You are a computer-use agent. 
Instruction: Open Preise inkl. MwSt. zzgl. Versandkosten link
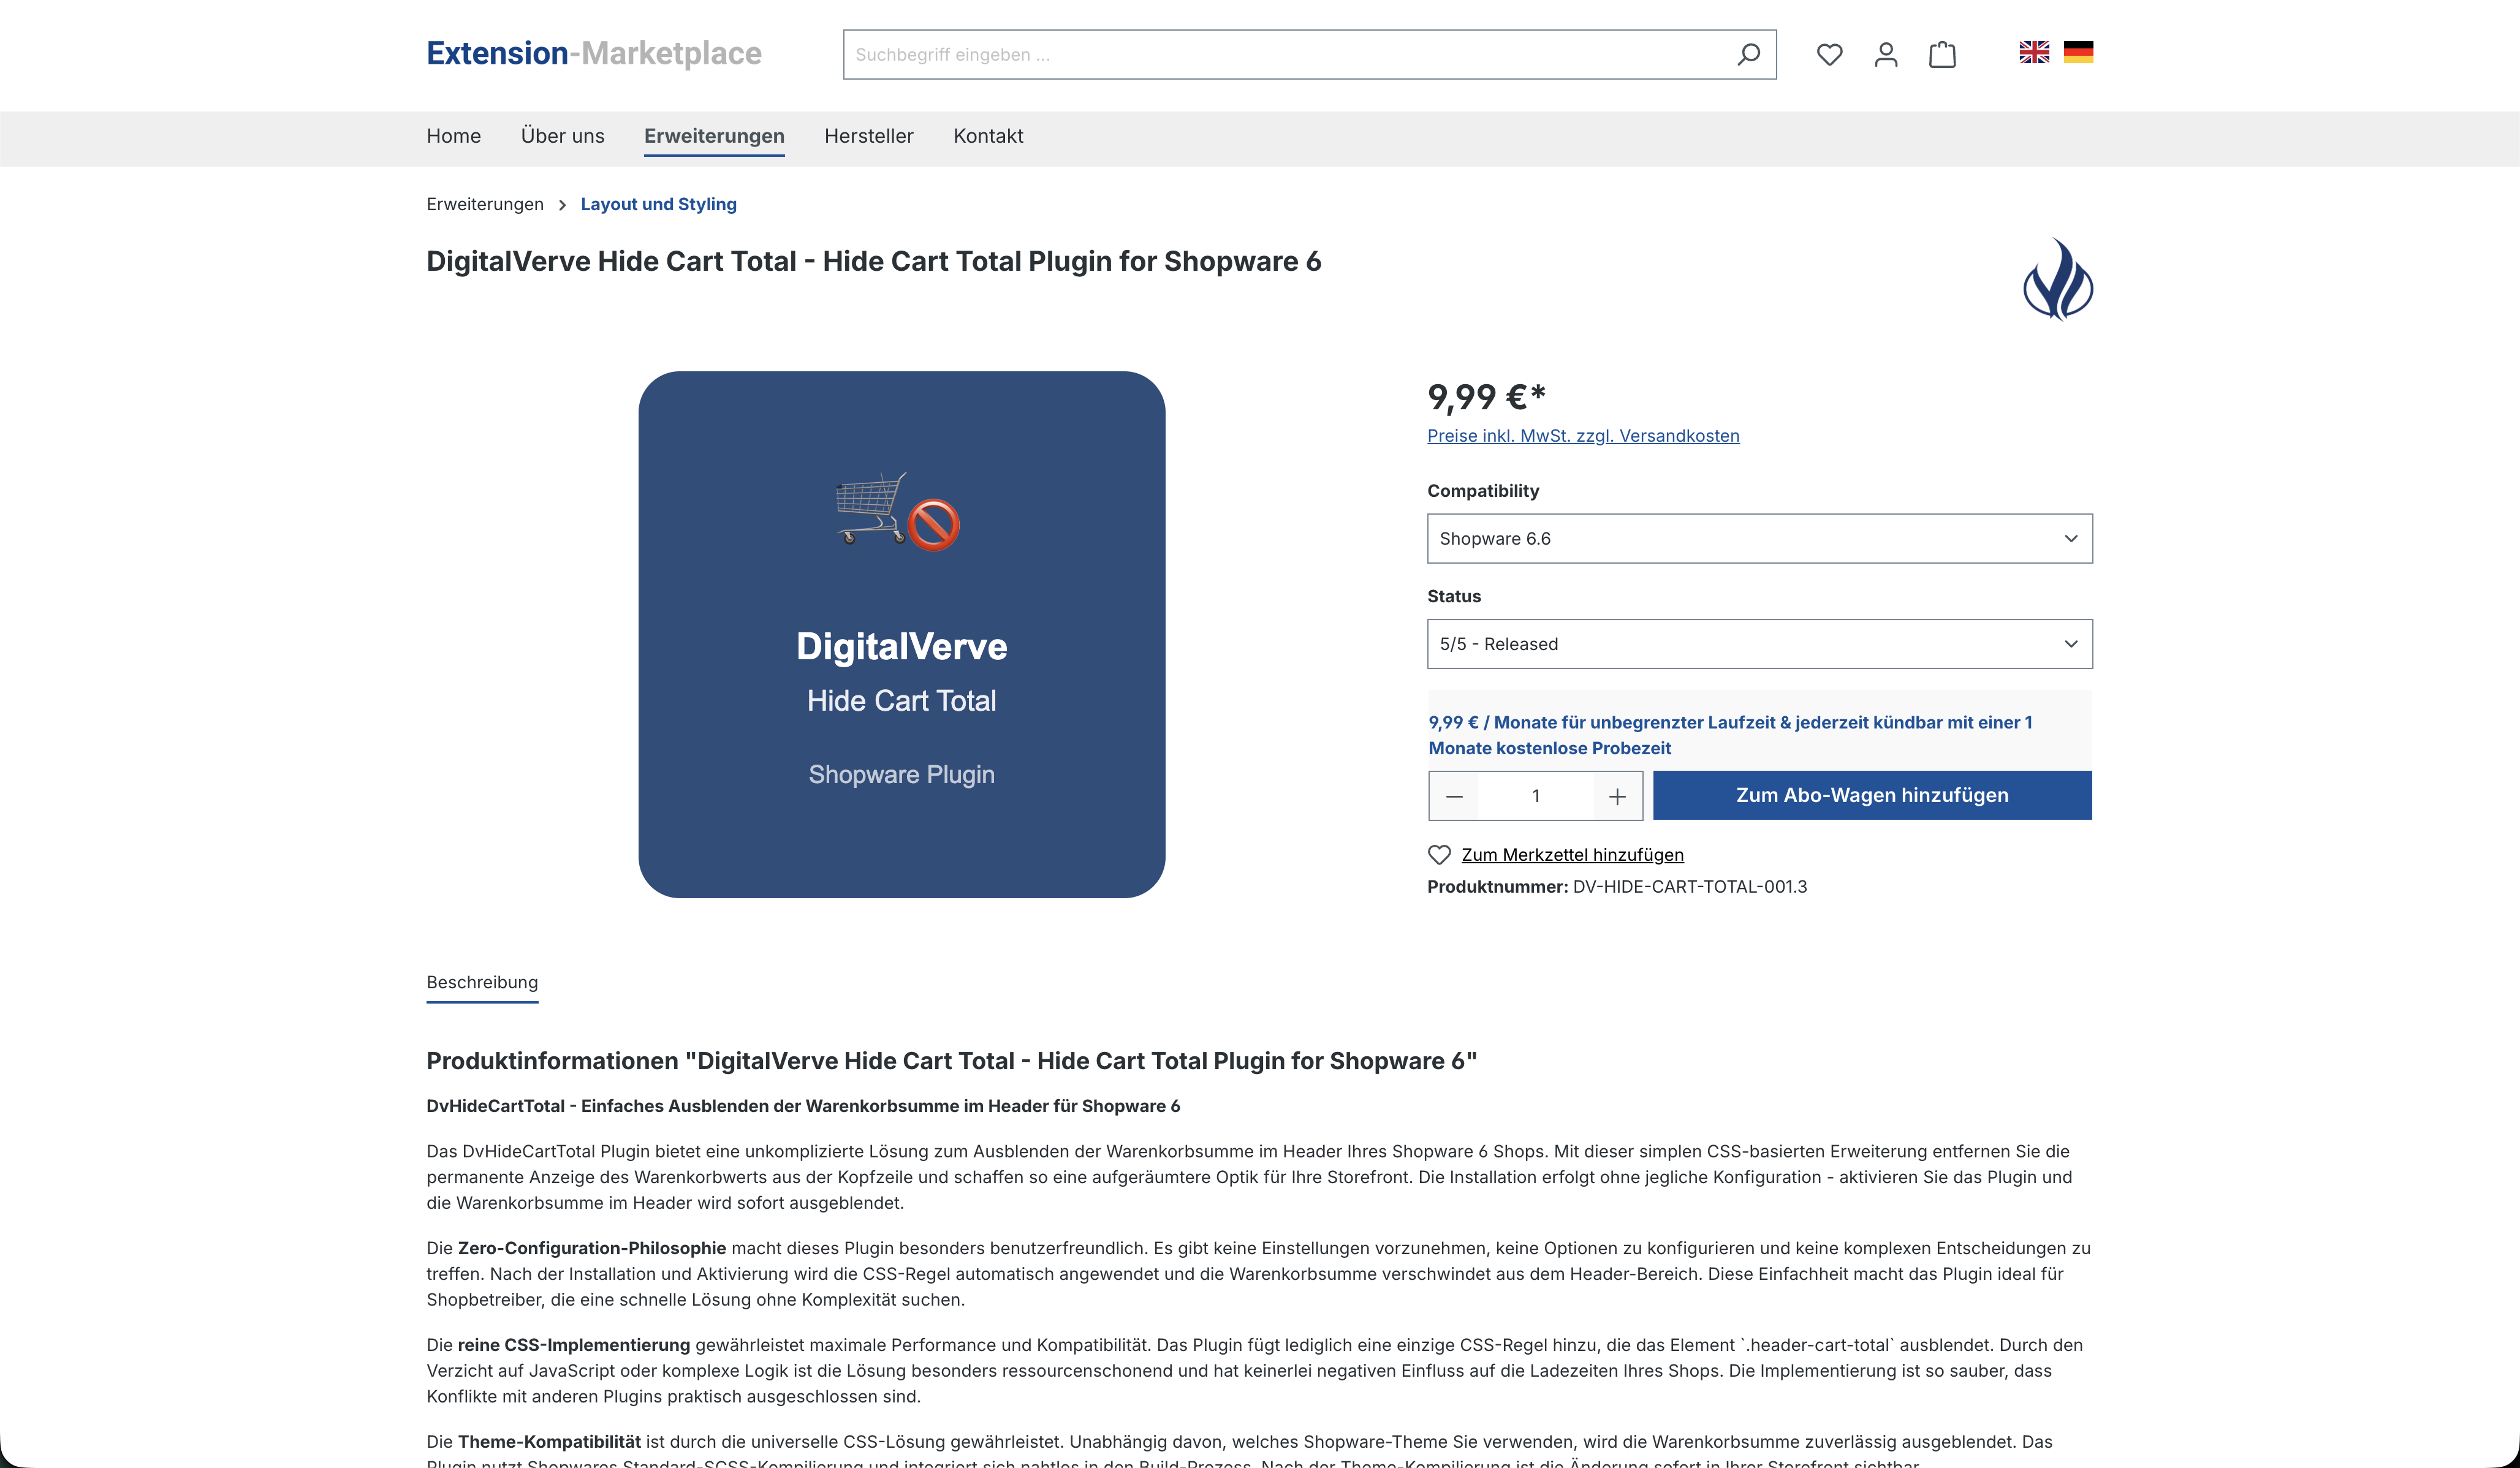coord(1583,436)
